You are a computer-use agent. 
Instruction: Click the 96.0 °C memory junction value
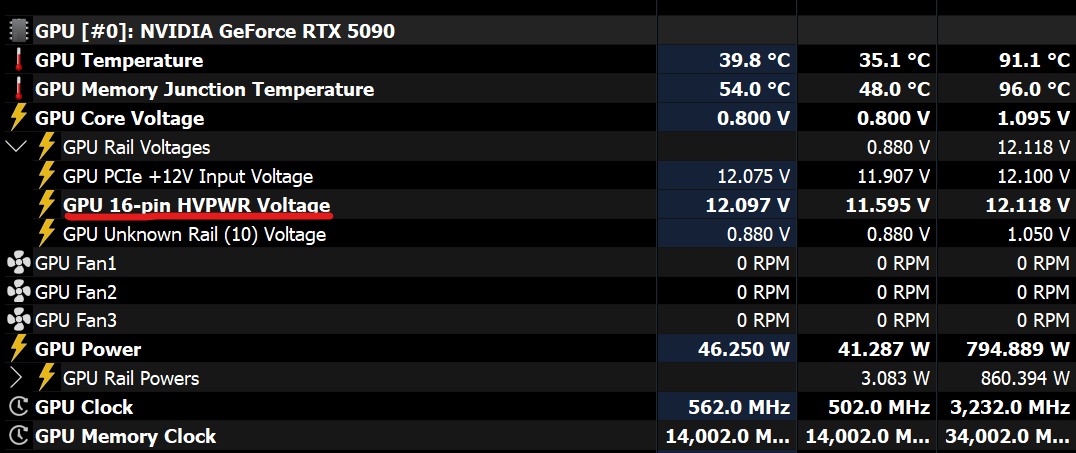click(1034, 89)
